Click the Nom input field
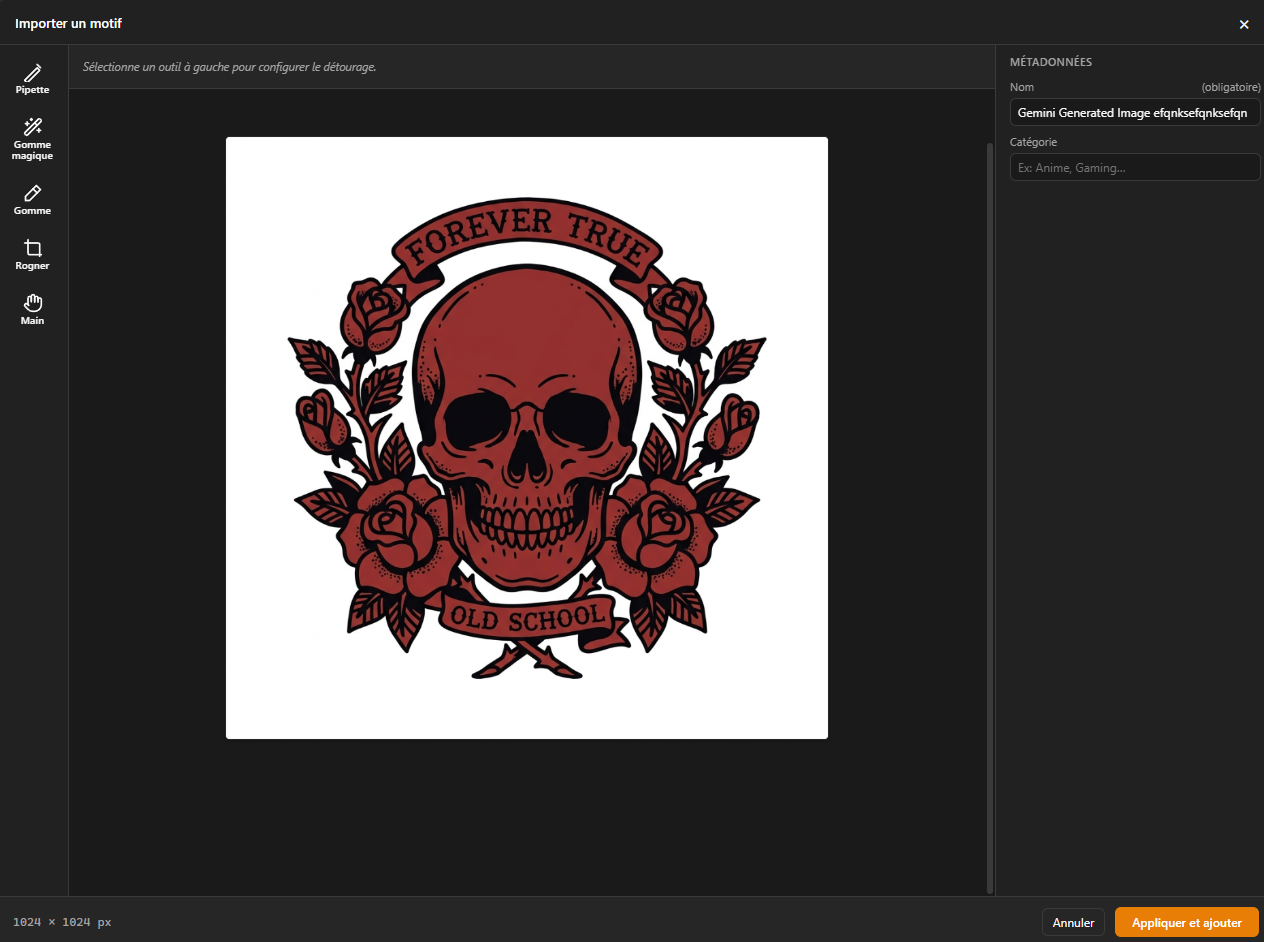 [x=1135, y=113]
